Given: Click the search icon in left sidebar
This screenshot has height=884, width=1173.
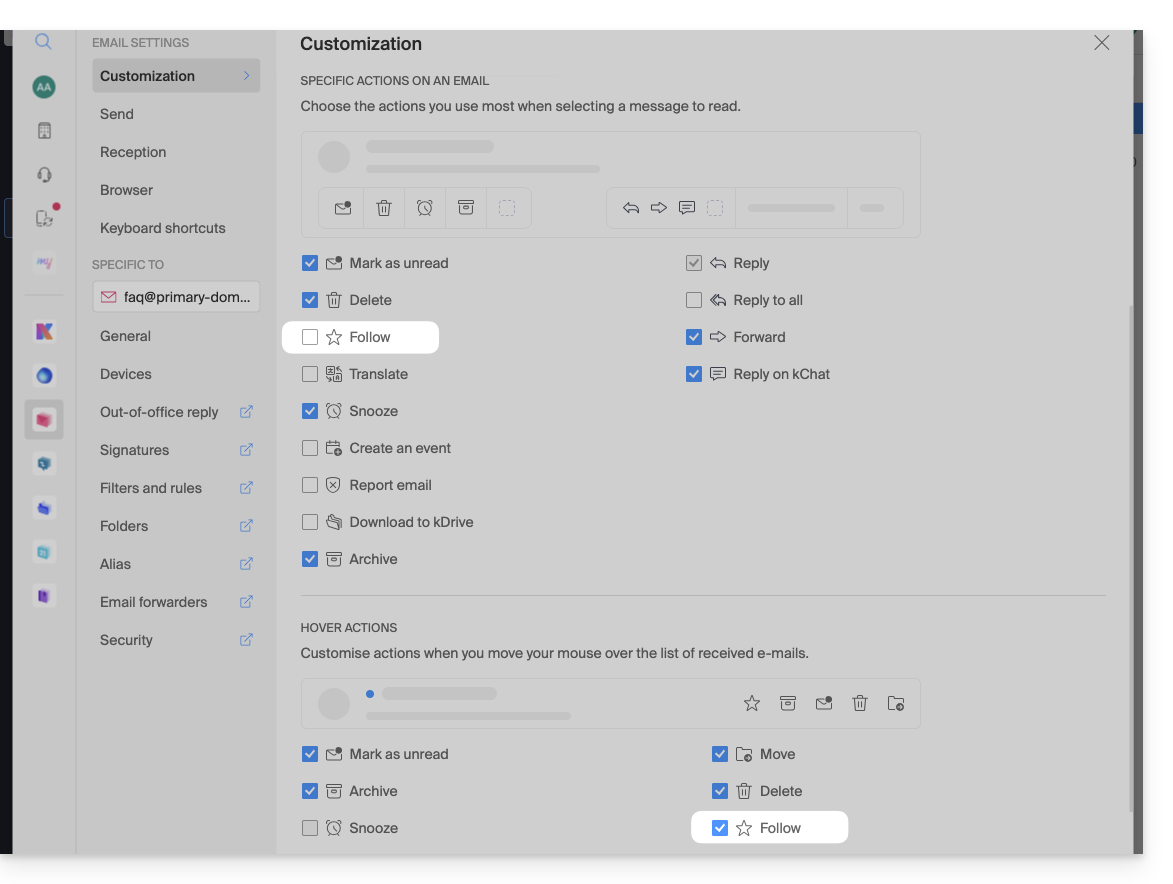Looking at the screenshot, I should point(43,42).
